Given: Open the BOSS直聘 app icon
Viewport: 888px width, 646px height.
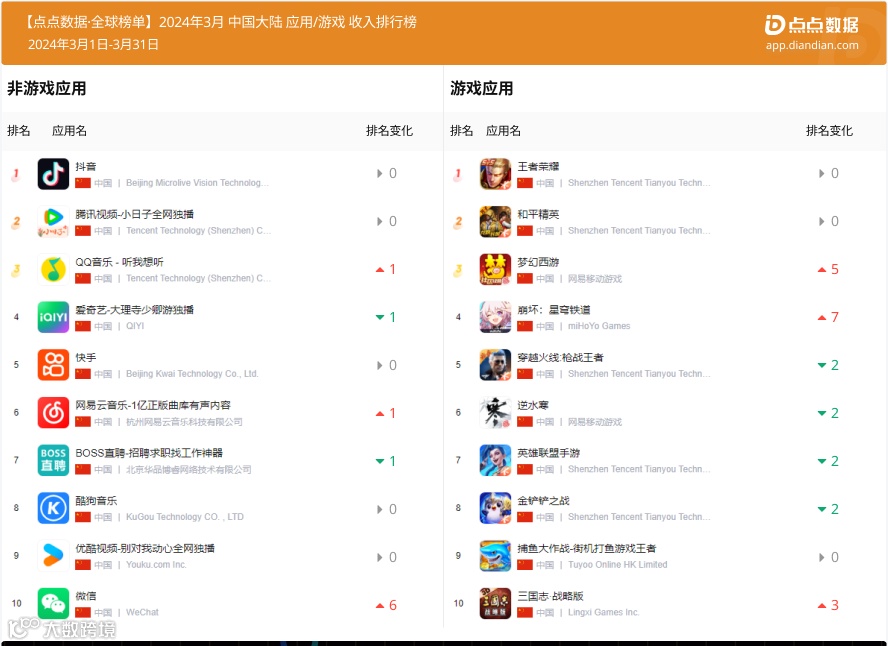Looking at the screenshot, I should 53,460.
